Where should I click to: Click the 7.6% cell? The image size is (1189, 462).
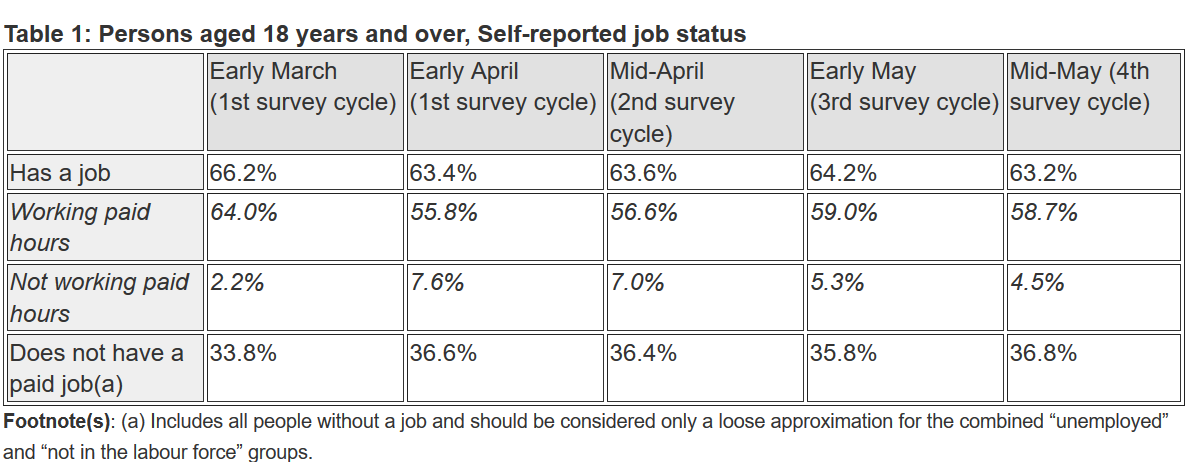click(437, 282)
